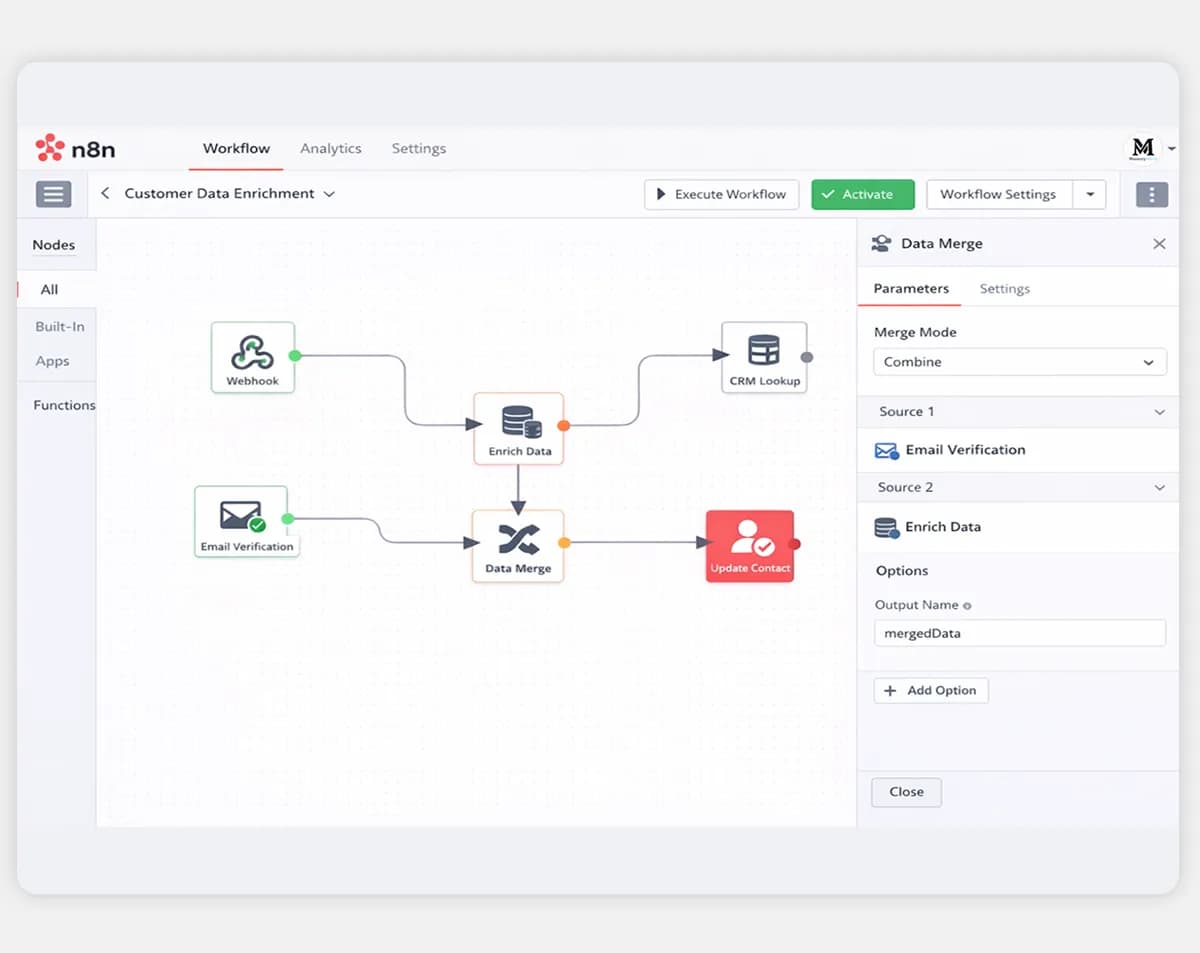Switch to the Analytics tab
Image resolution: width=1200 pixels, height=953 pixels.
pyautogui.click(x=331, y=148)
